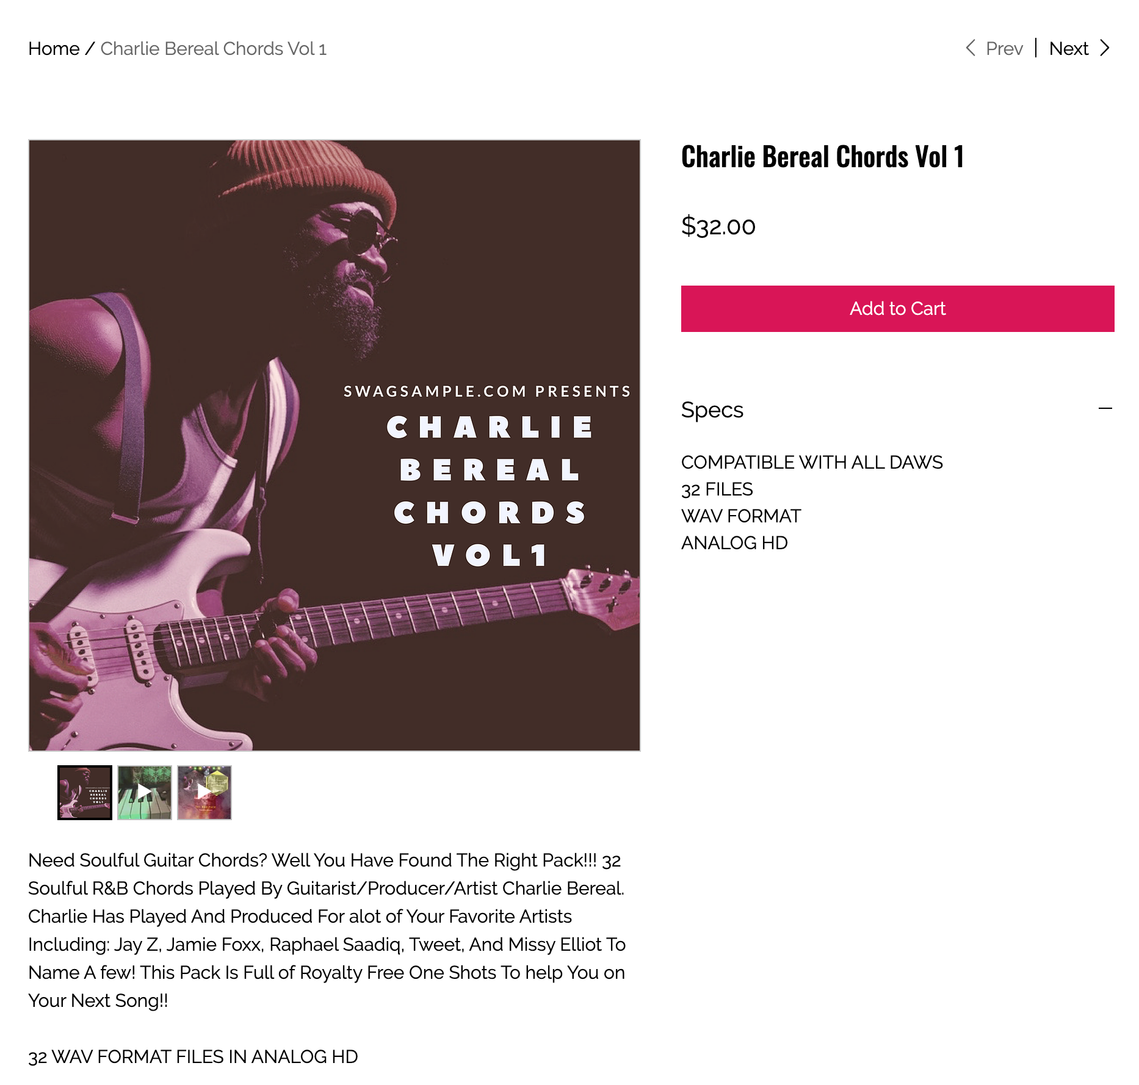The width and height of the screenshot is (1139, 1085).
Task: Click the $32.00 price label
Action: (x=718, y=226)
